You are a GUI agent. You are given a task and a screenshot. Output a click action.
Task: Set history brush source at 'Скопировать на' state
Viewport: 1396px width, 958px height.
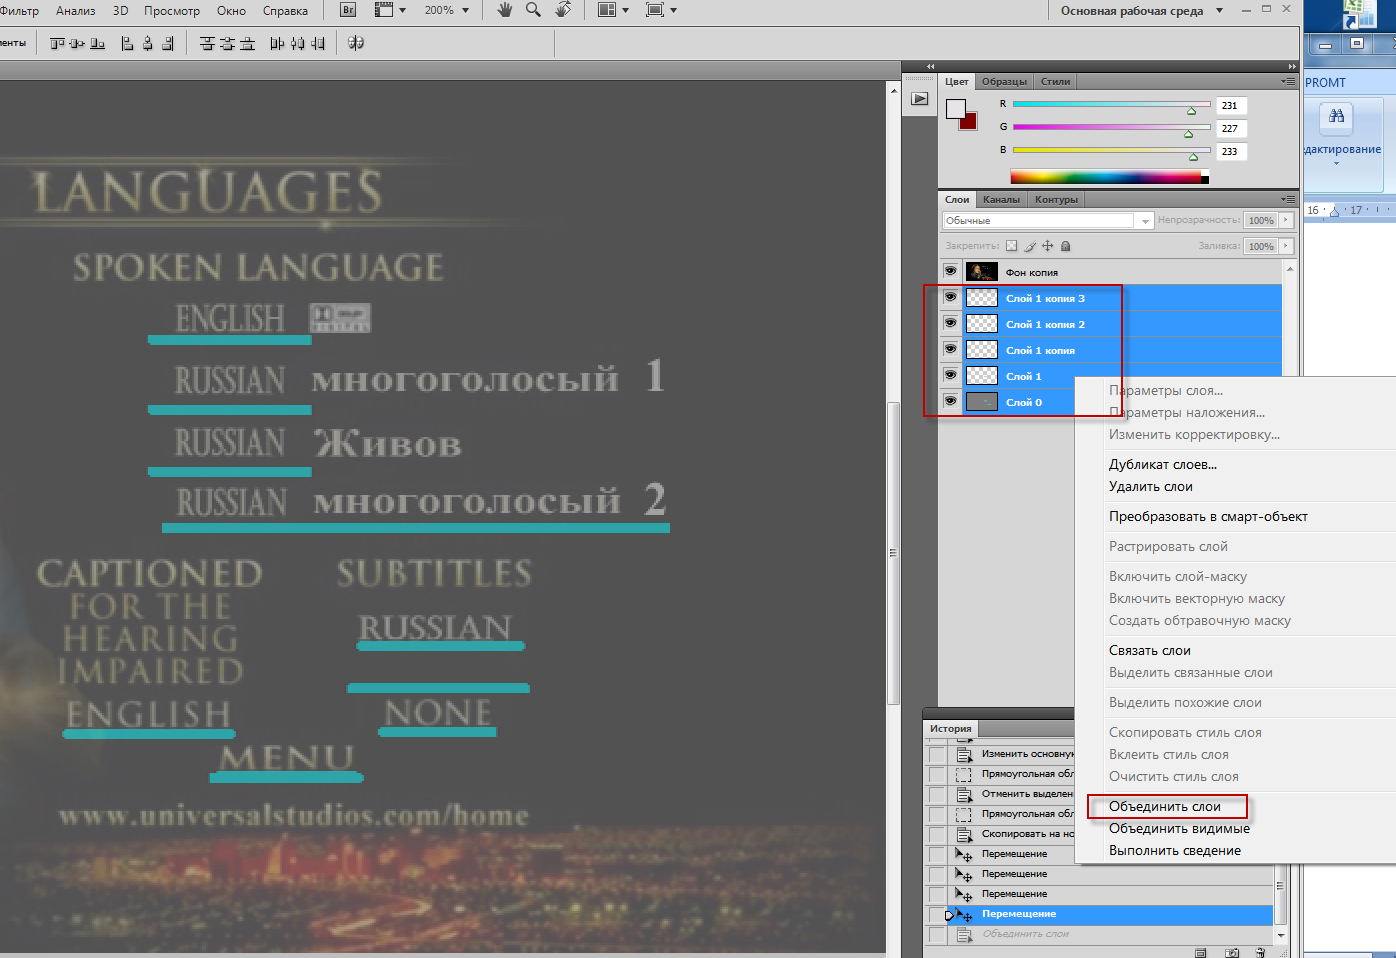coord(936,834)
